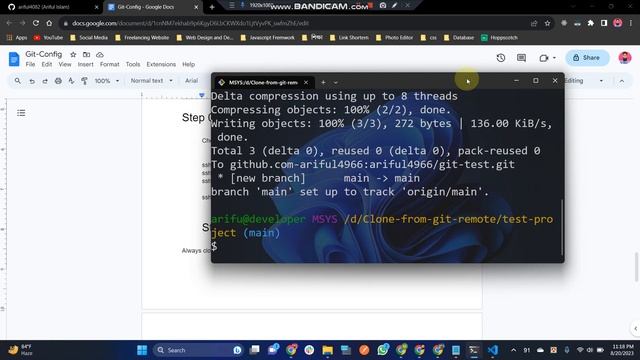Select the paint format roller icon
Viewport: 640px width, 360px height.
(x=84, y=81)
